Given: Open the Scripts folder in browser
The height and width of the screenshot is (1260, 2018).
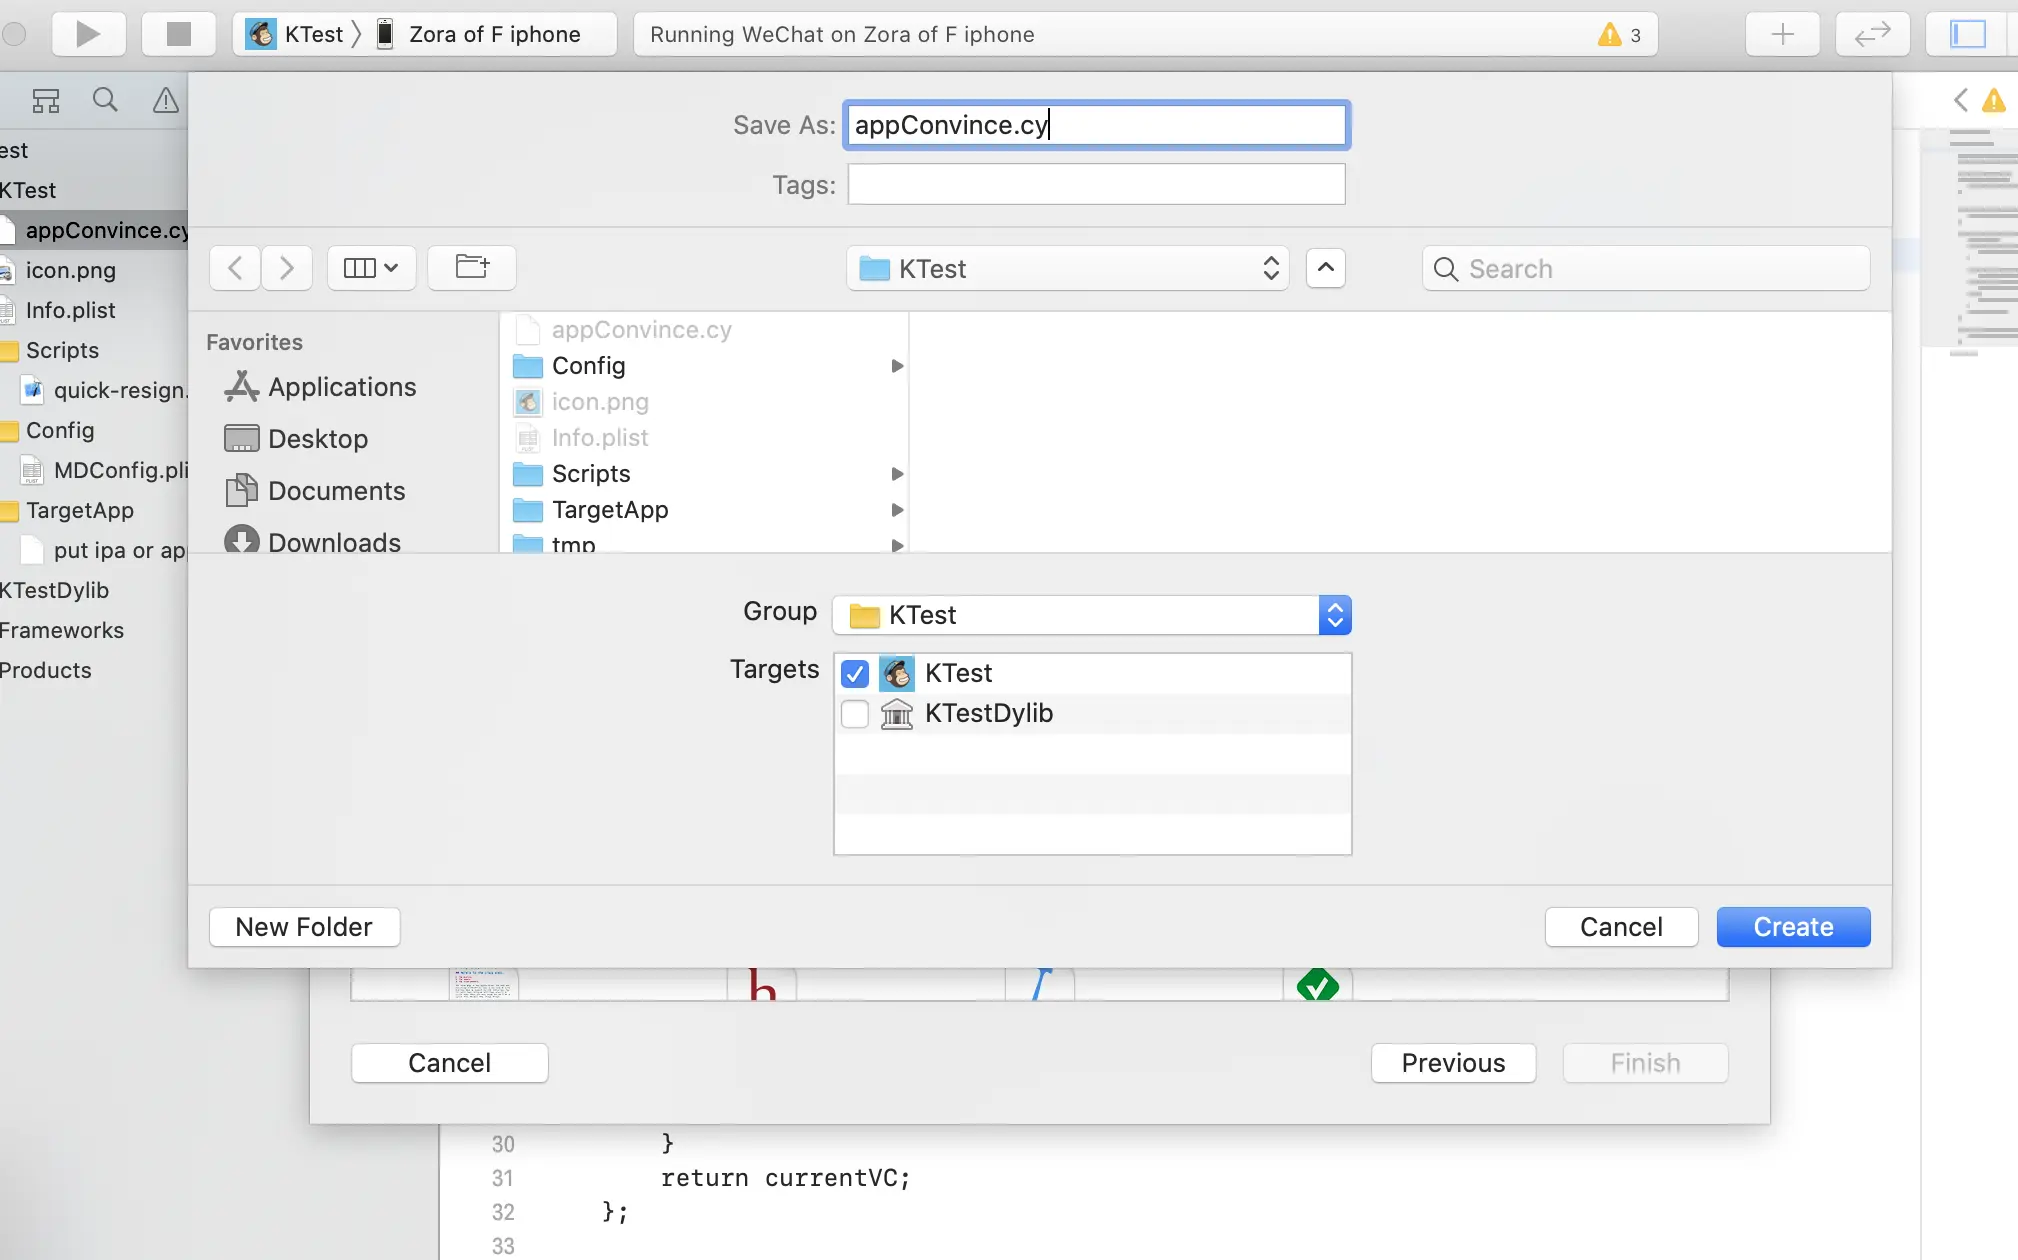Looking at the screenshot, I should [590, 474].
